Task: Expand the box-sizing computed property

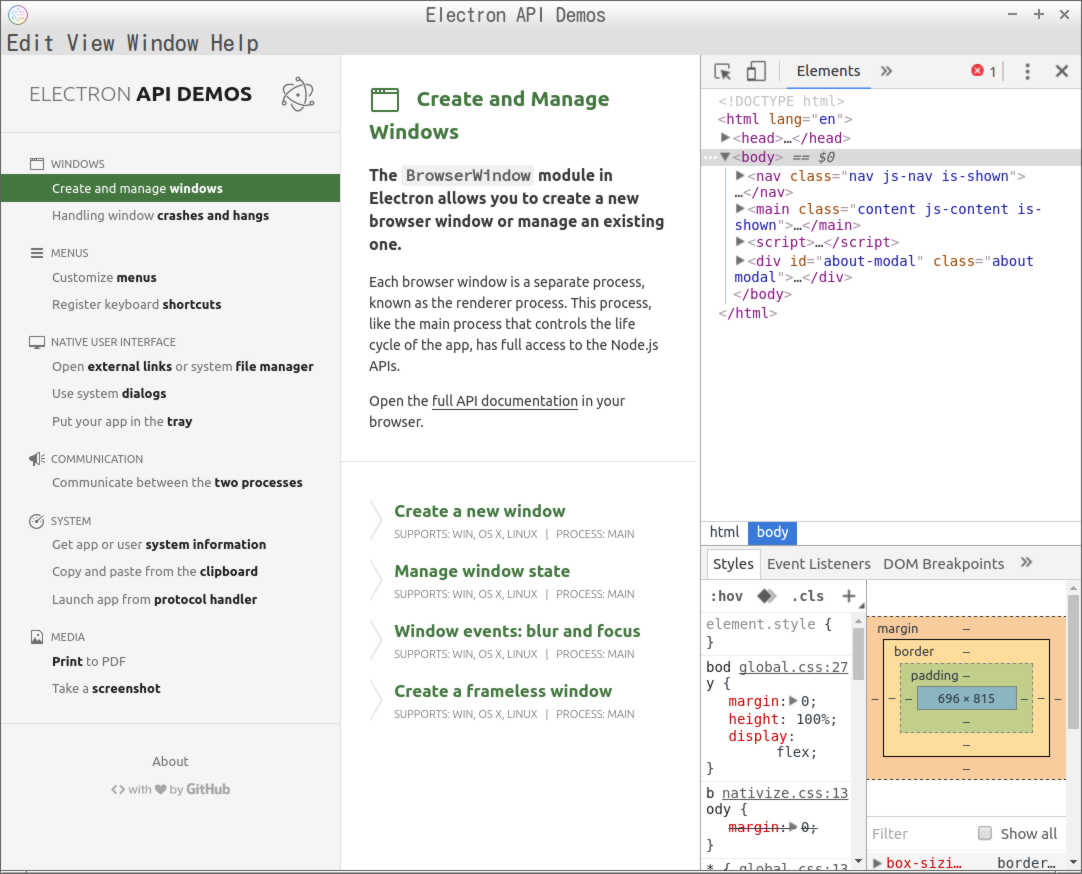Action: 877,863
